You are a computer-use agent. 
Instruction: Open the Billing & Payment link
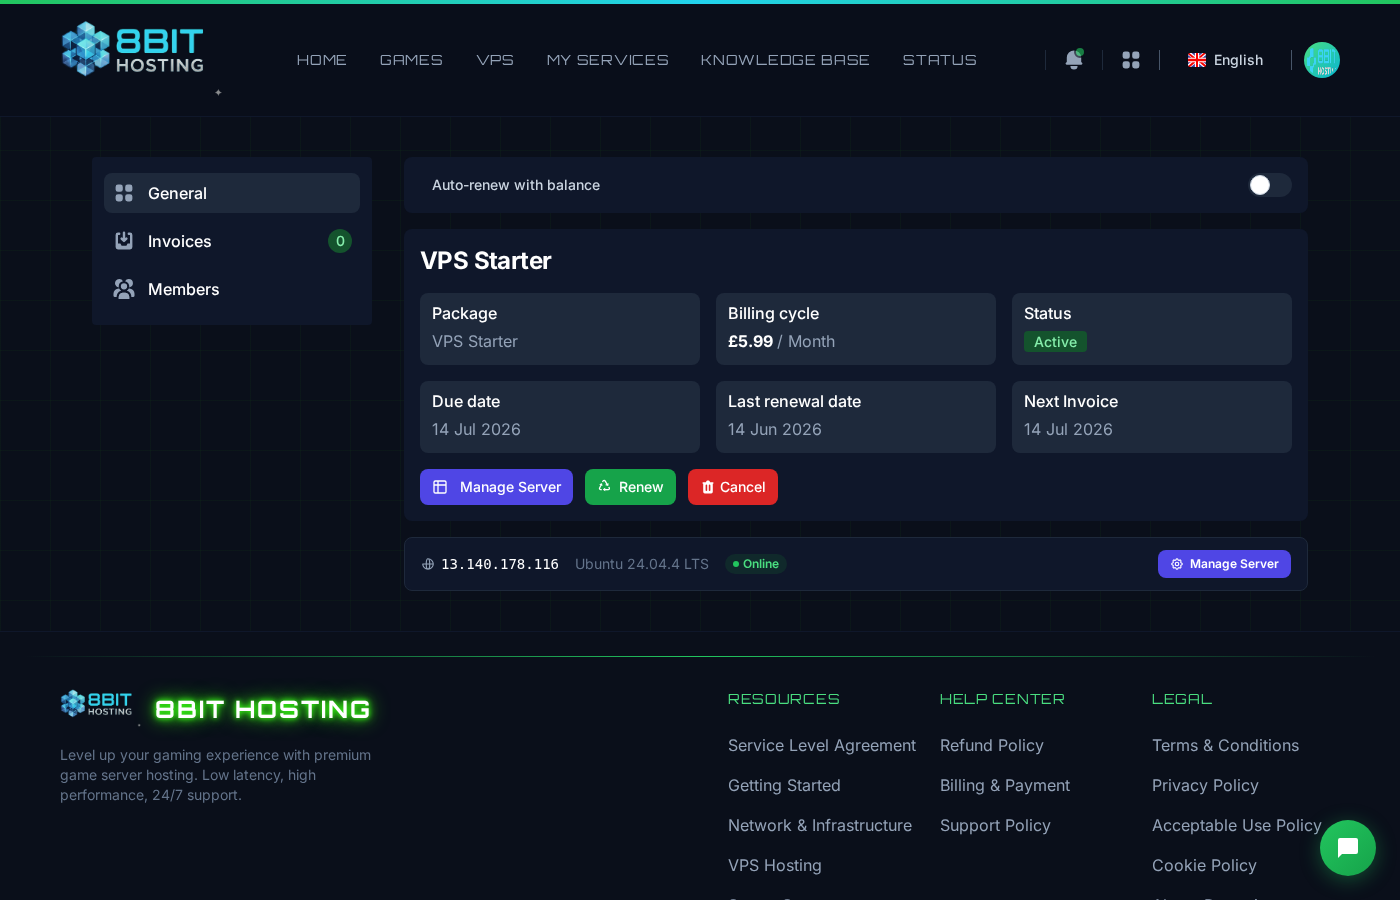pos(1005,785)
